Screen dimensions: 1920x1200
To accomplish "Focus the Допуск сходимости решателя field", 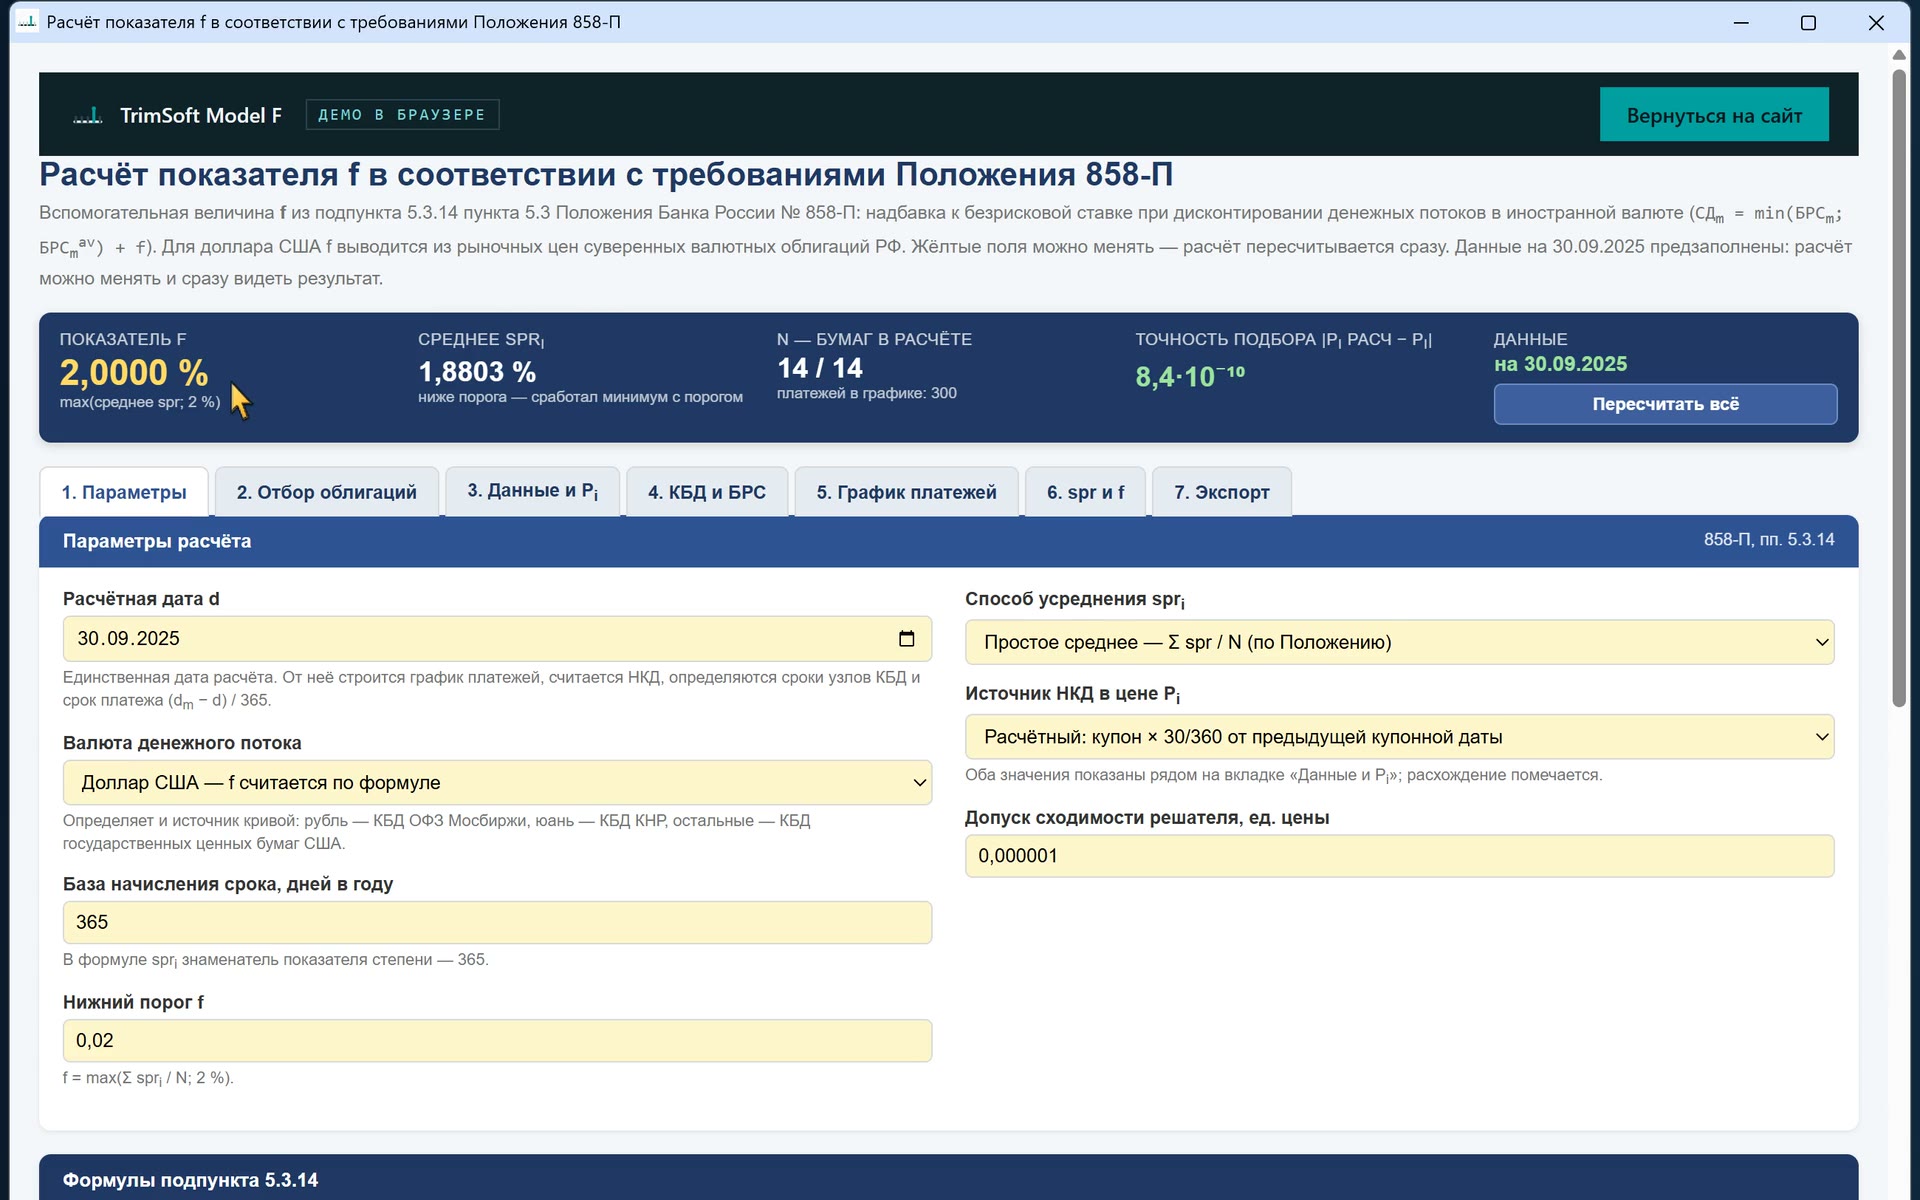I will coord(1399,856).
